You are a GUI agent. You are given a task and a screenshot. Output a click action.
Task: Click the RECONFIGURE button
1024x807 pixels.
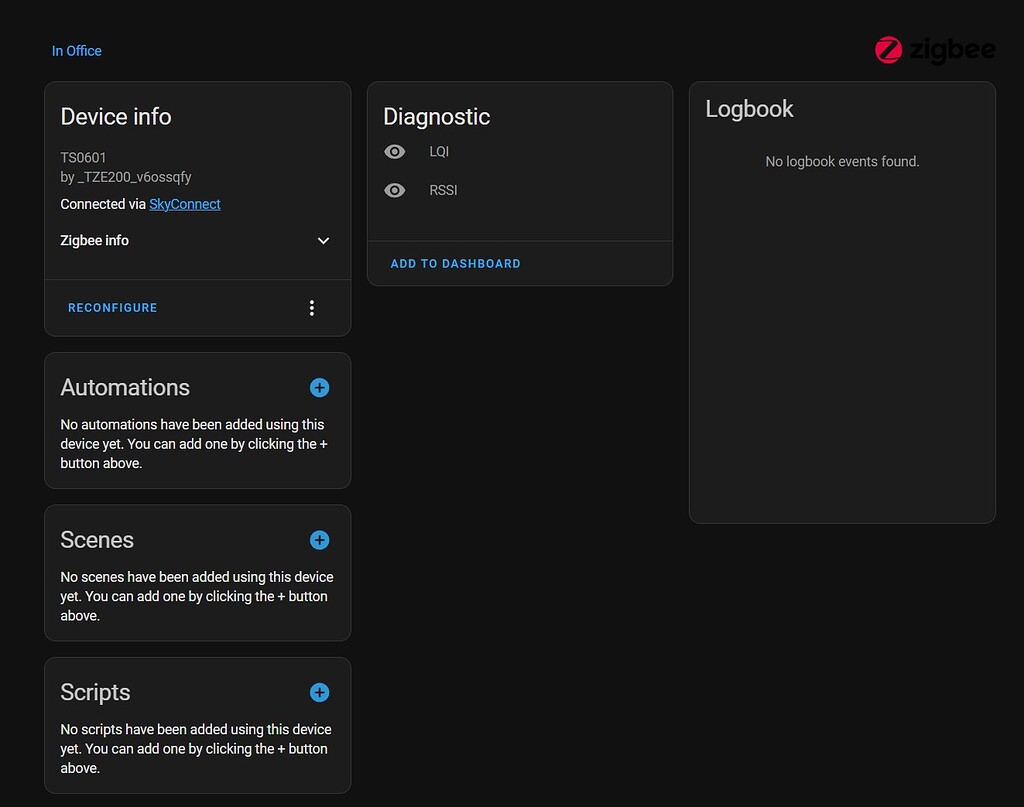pos(112,308)
